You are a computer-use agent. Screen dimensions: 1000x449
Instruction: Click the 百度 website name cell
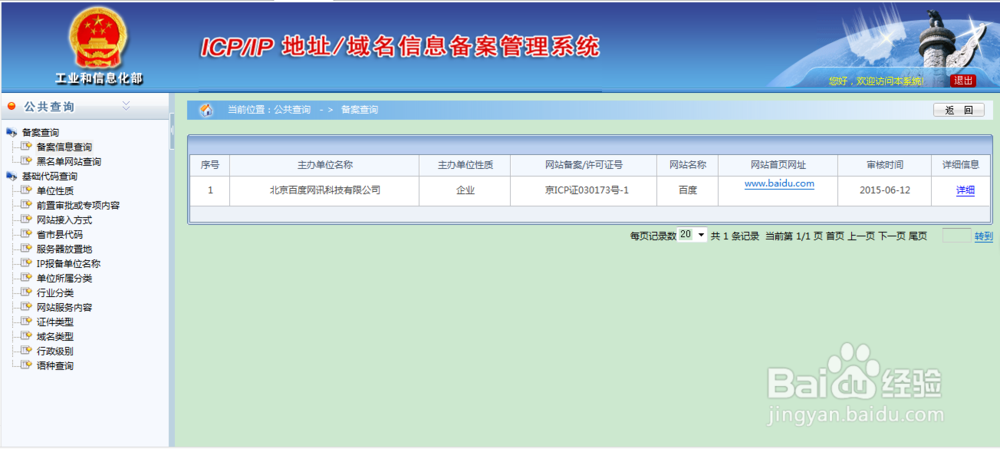tap(688, 190)
